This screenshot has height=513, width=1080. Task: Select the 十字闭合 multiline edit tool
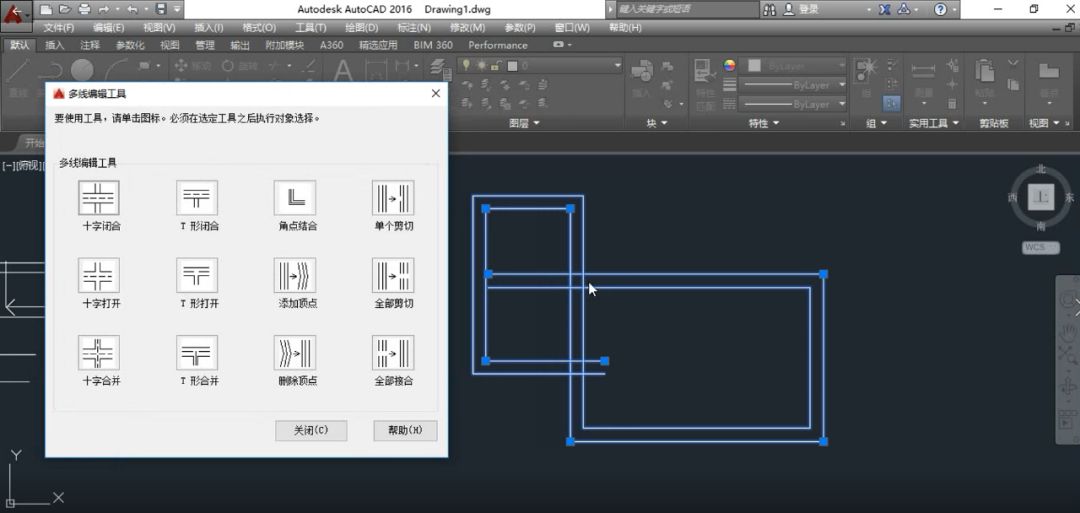coord(99,198)
